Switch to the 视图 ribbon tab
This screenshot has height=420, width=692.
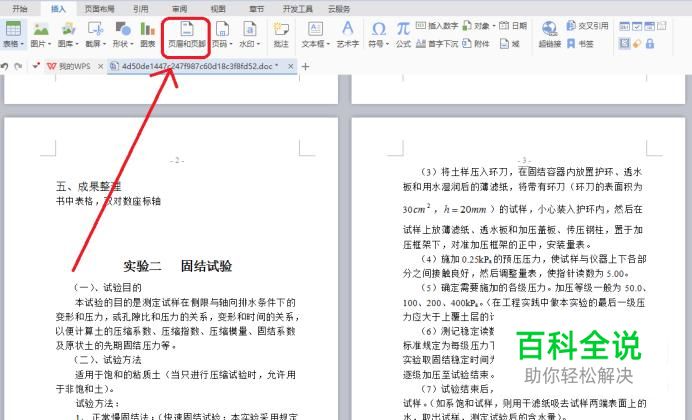click(218, 8)
